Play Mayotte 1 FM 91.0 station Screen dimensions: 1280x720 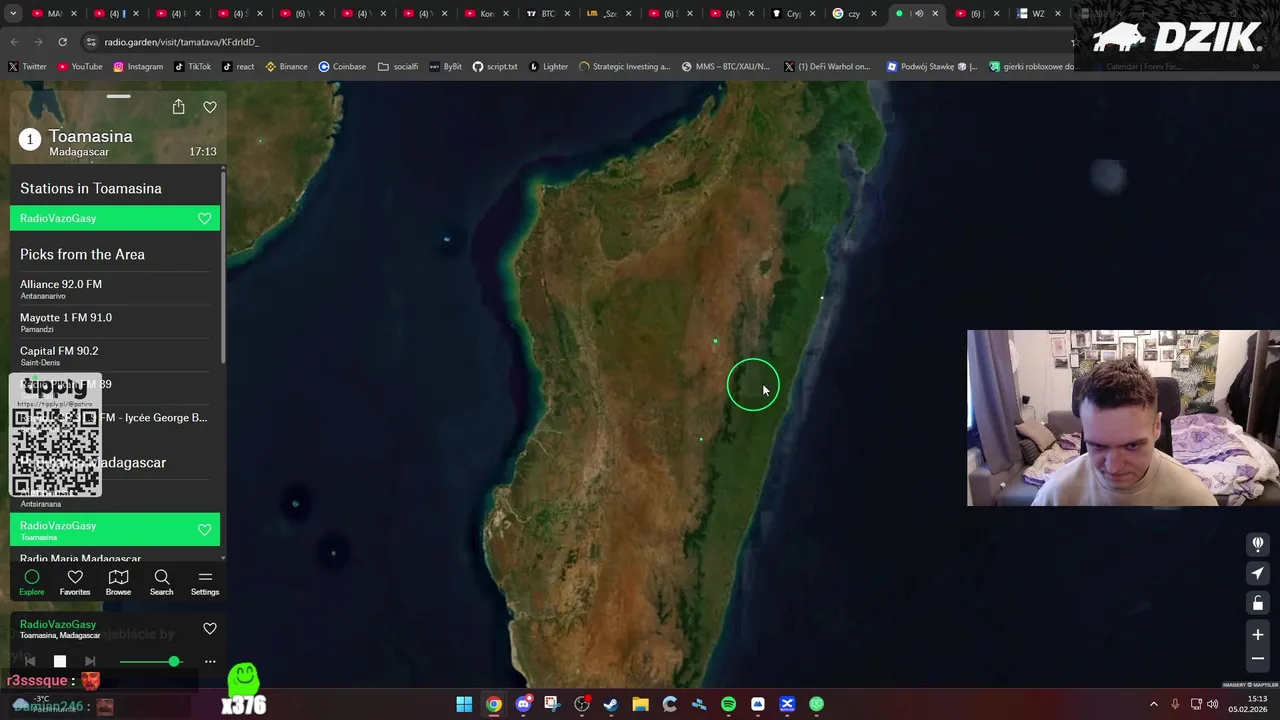click(115, 322)
